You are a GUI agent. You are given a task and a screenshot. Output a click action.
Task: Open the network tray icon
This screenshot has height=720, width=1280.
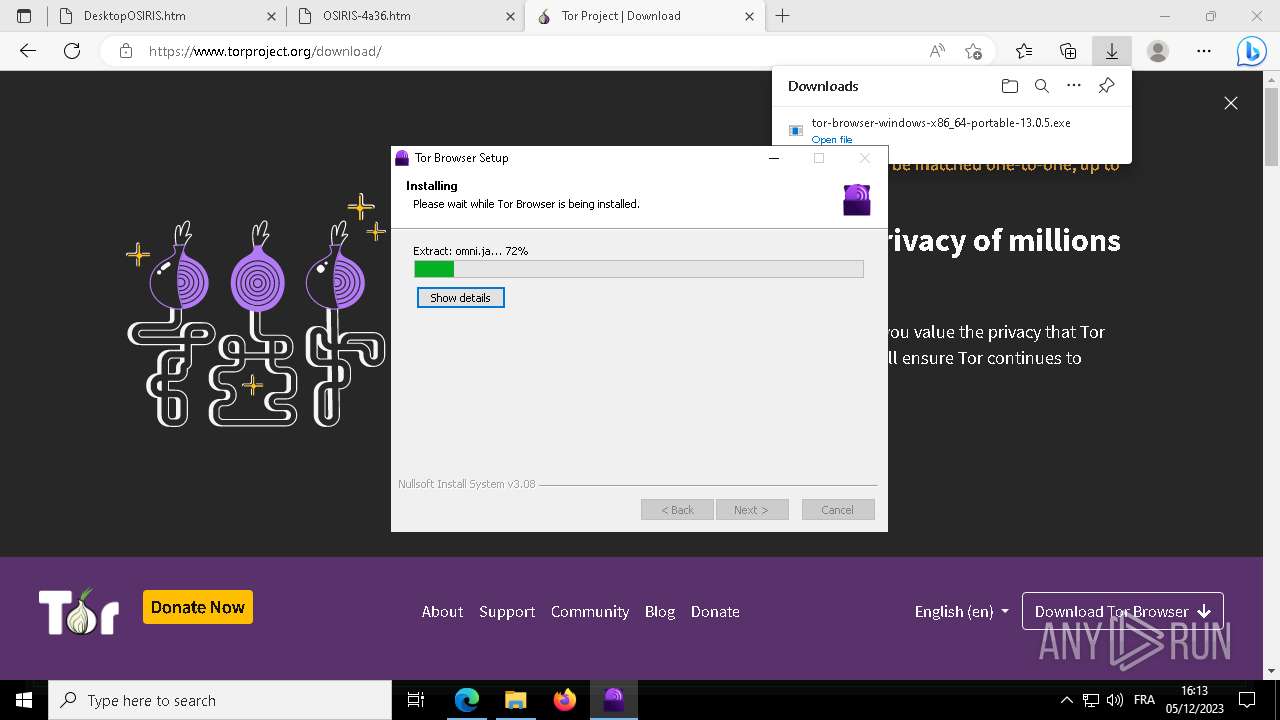[1091, 700]
